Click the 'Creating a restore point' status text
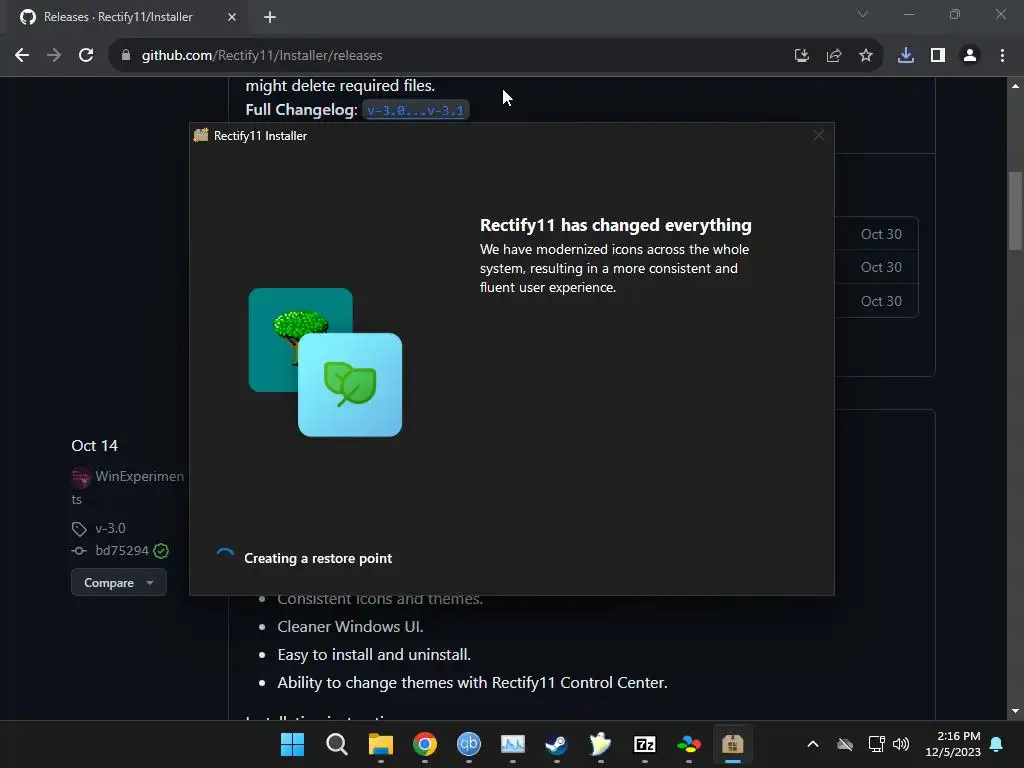The width and height of the screenshot is (1024, 768). pos(318,558)
